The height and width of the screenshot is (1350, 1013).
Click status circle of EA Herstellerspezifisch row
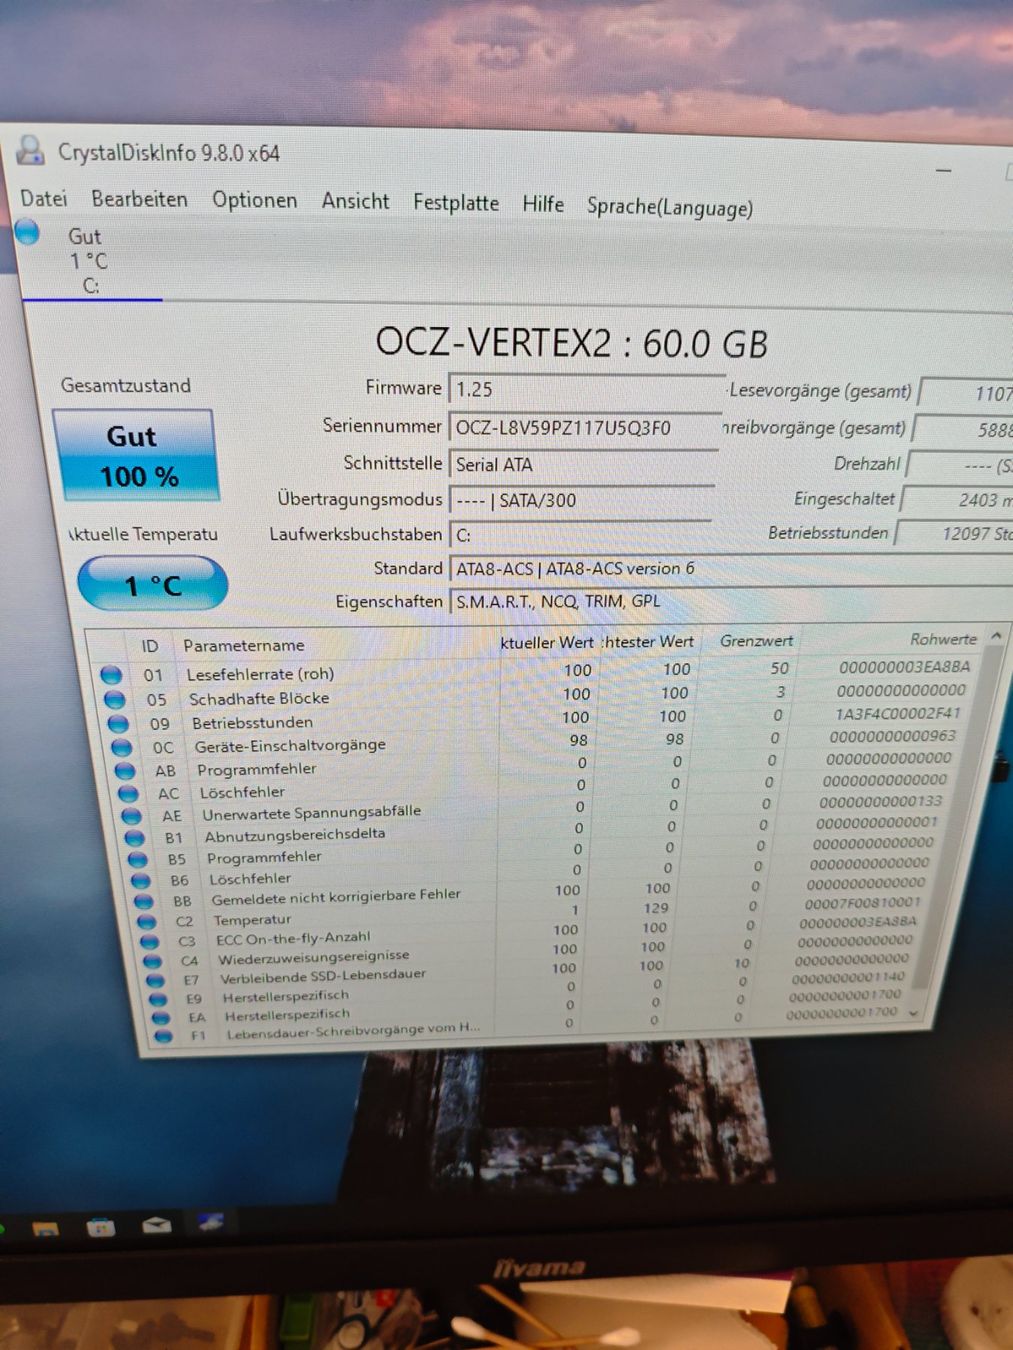161,1018
